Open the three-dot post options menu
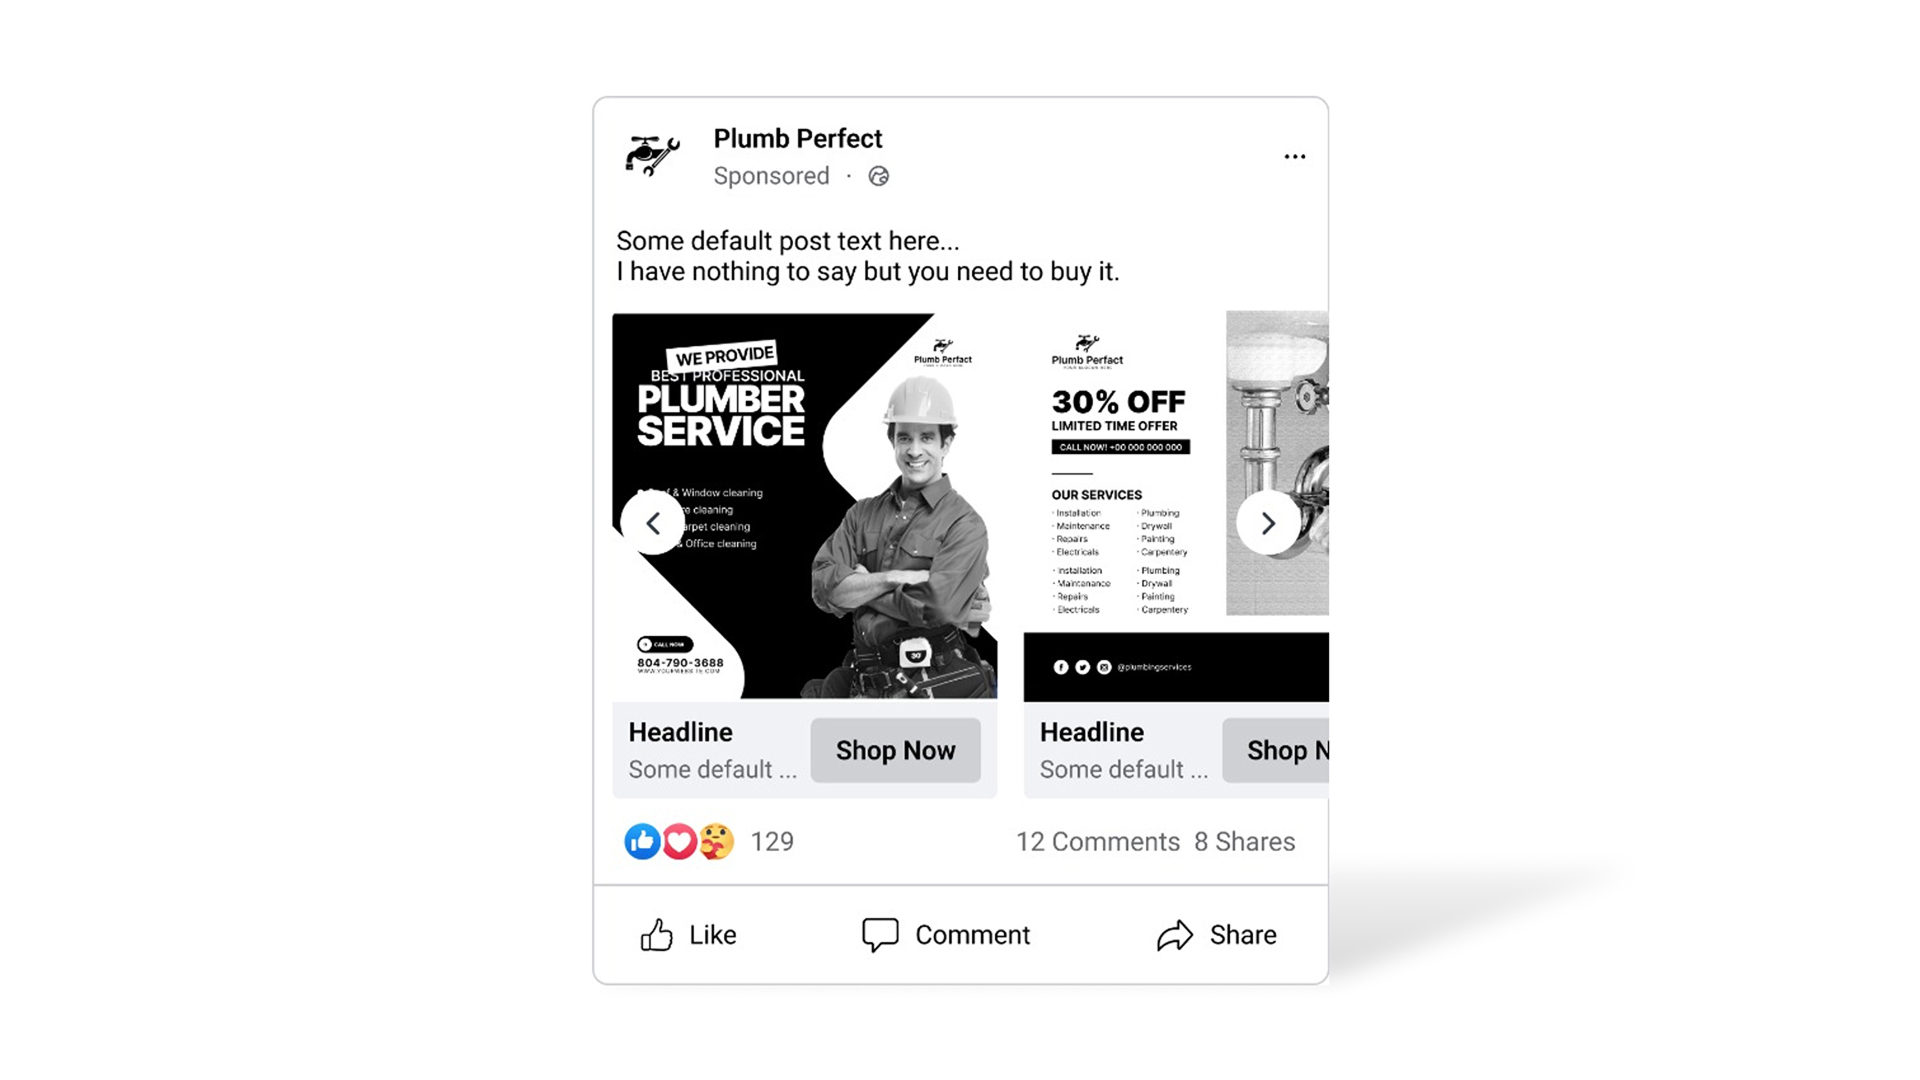Image resolution: width=1920 pixels, height=1080 pixels. tap(1295, 156)
